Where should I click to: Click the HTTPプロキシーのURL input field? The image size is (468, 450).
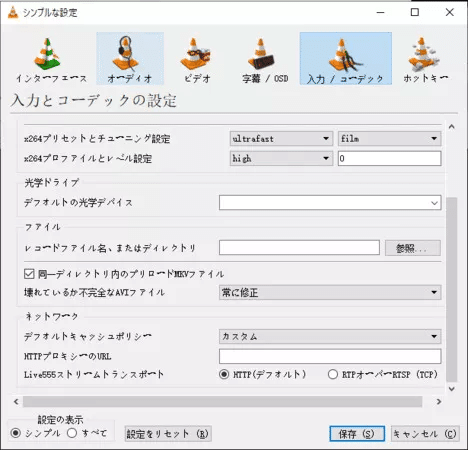(x=330, y=356)
